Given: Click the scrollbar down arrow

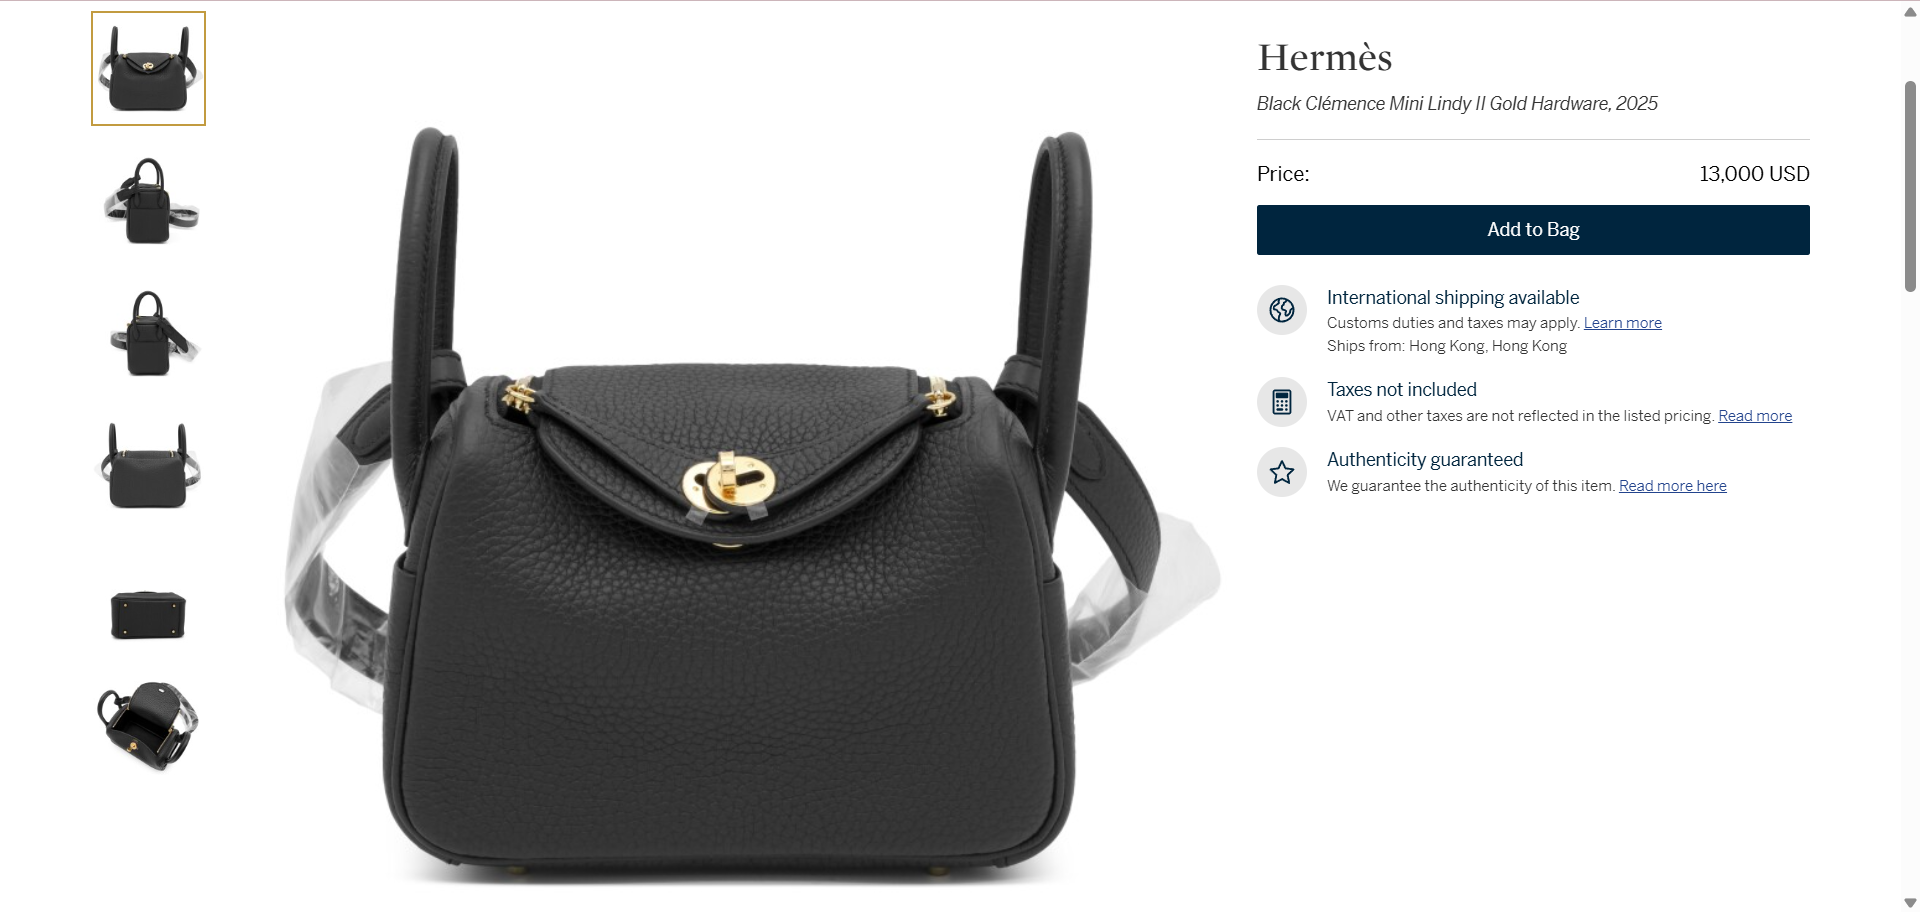Looking at the screenshot, I should pyautogui.click(x=1910, y=902).
